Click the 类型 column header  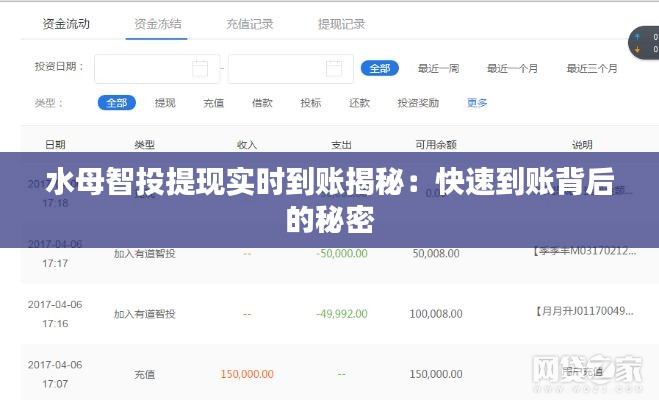145,145
